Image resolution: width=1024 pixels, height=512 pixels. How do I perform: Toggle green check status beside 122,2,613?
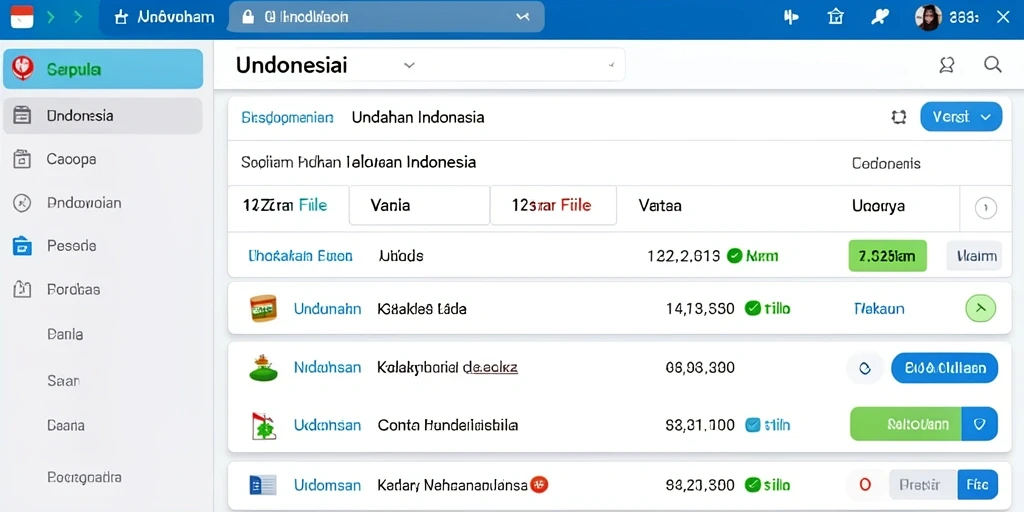click(735, 256)
